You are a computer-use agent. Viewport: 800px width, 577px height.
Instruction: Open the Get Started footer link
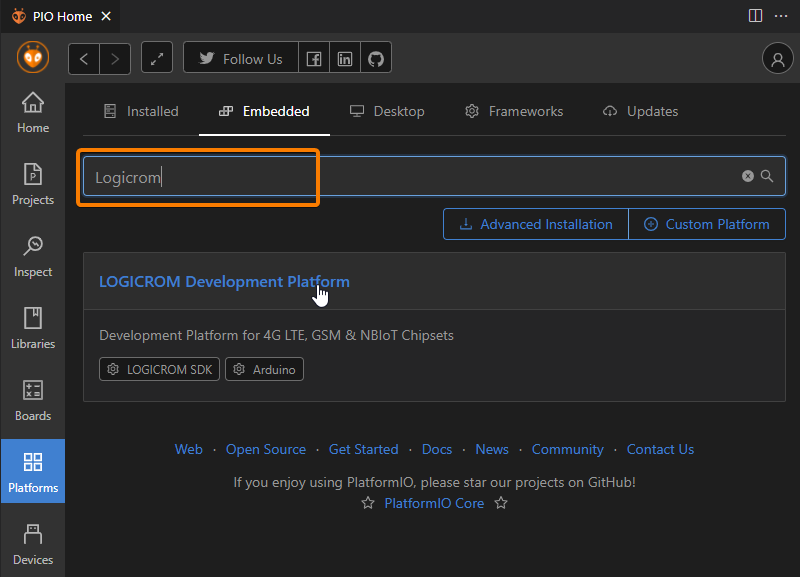click(363, 449)
